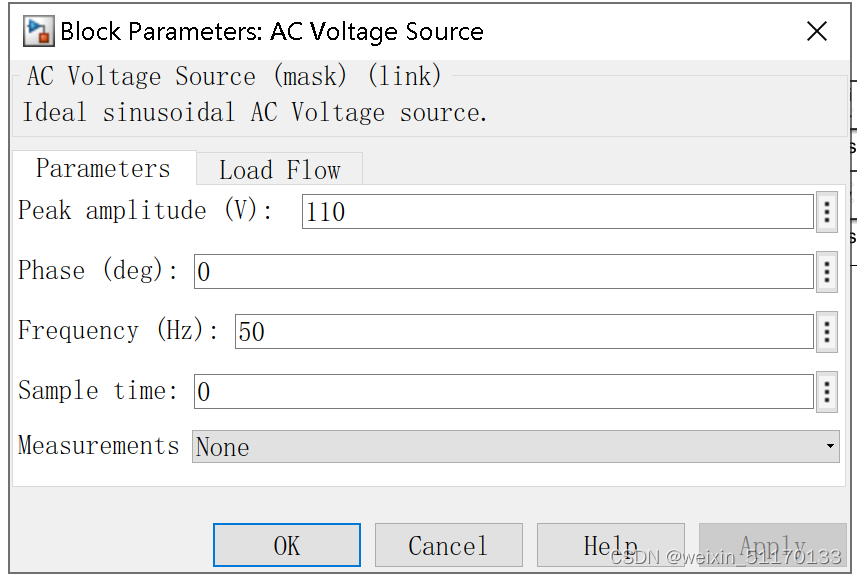The image size is (857, 576).
Task: Open the Peak amplitude parameter options menu
Action: (827, 211)
